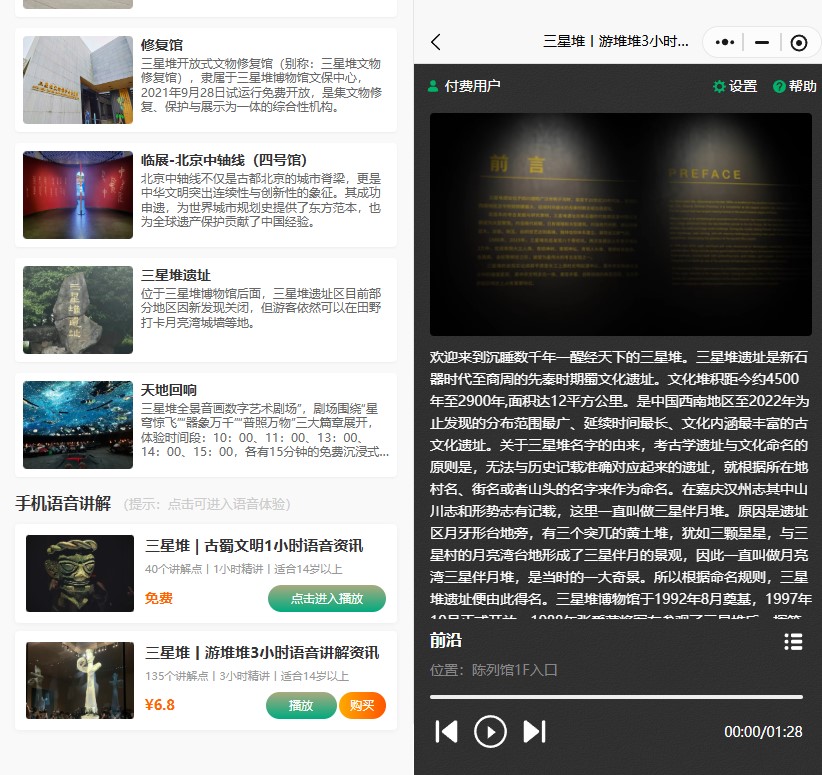
Task: Click the 付费用户 user icon
Action: point(433,86)
